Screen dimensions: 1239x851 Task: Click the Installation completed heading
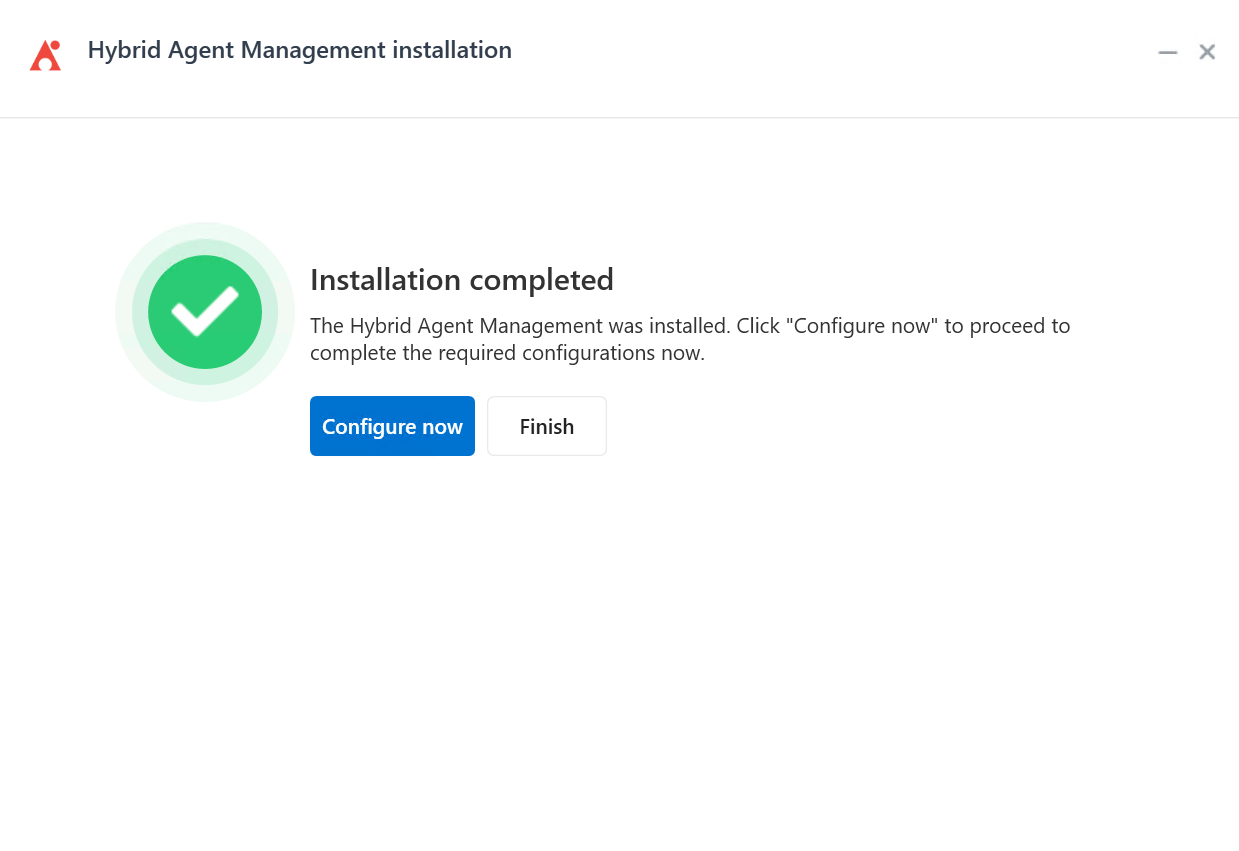(x=462, y=280)
